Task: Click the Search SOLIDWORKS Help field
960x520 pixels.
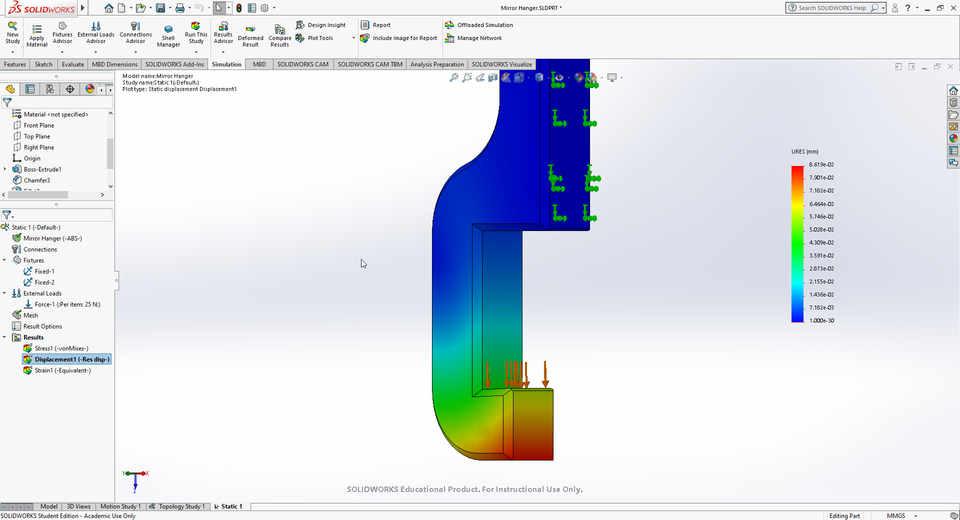Action: (833, 8)
